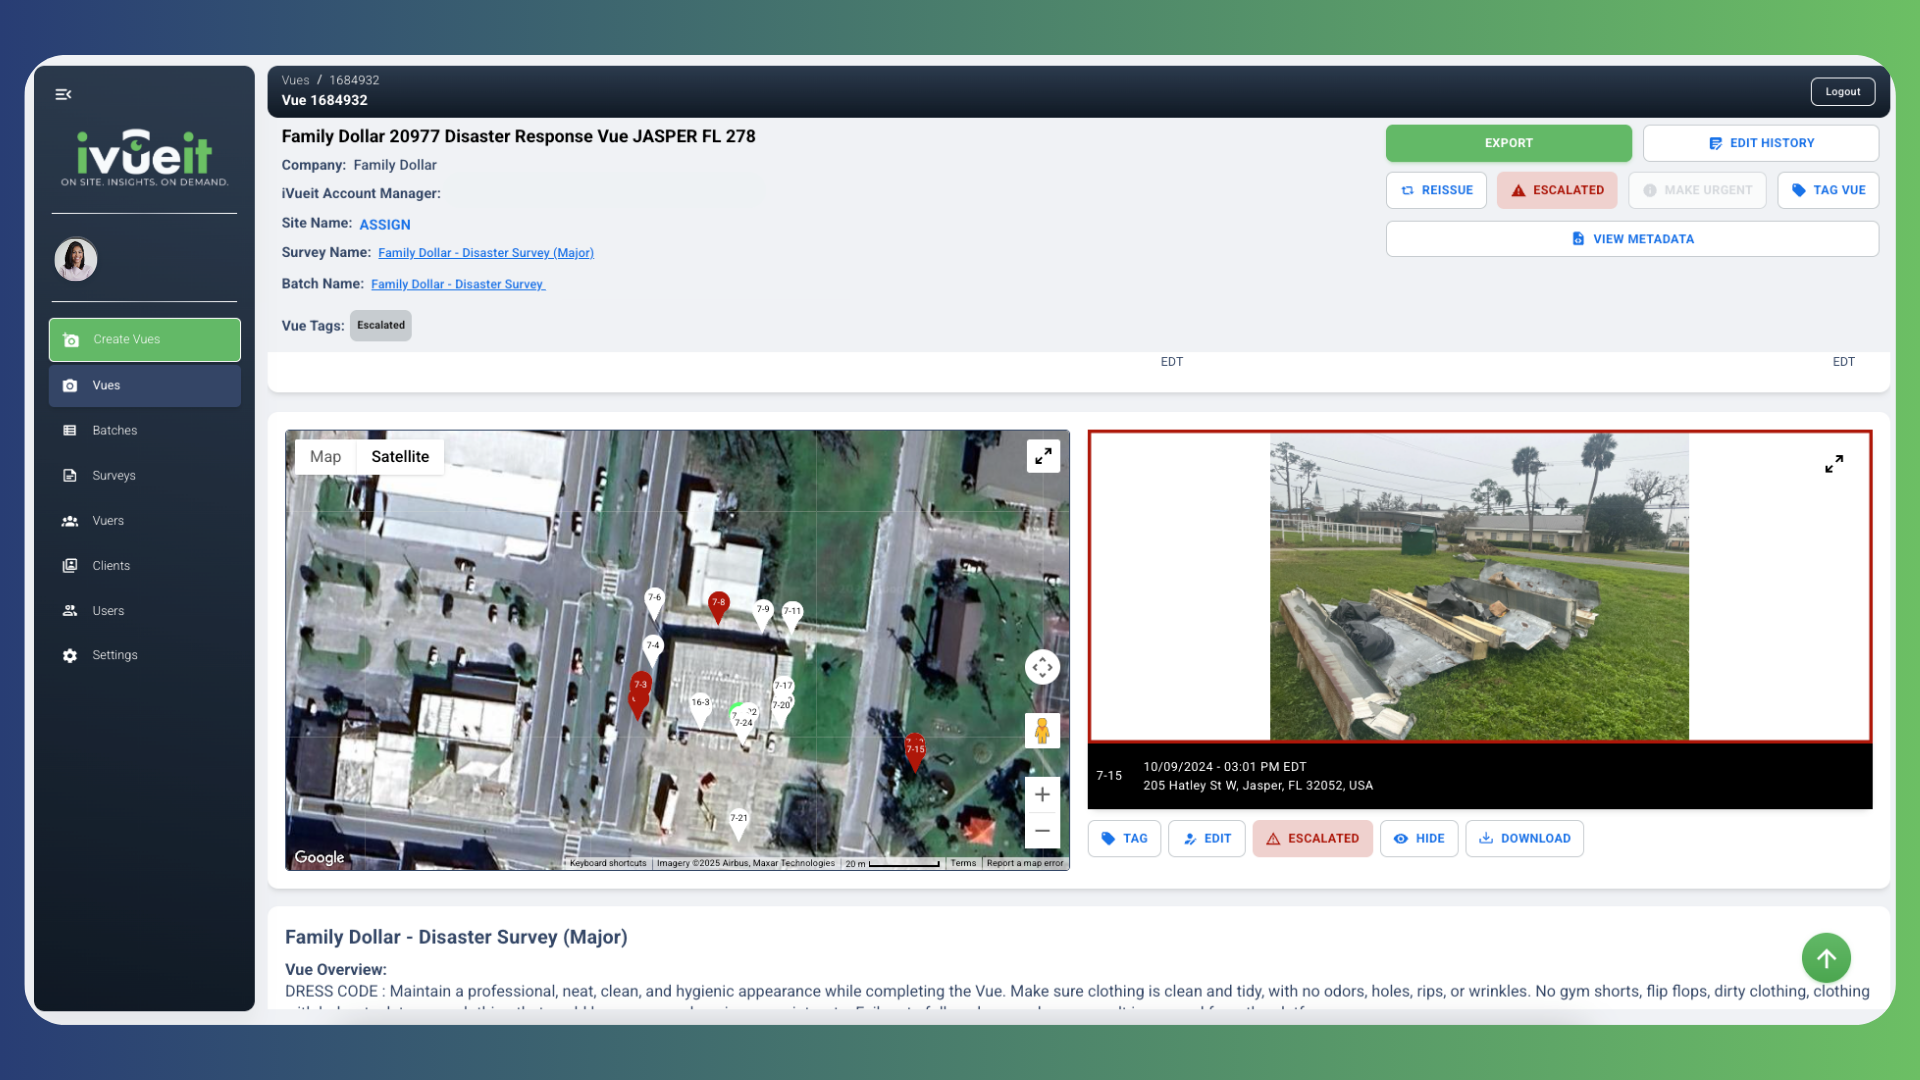The image size is (1920, 1080).
Task: Switch the map to Map view
Action: [x=325, y=456]
